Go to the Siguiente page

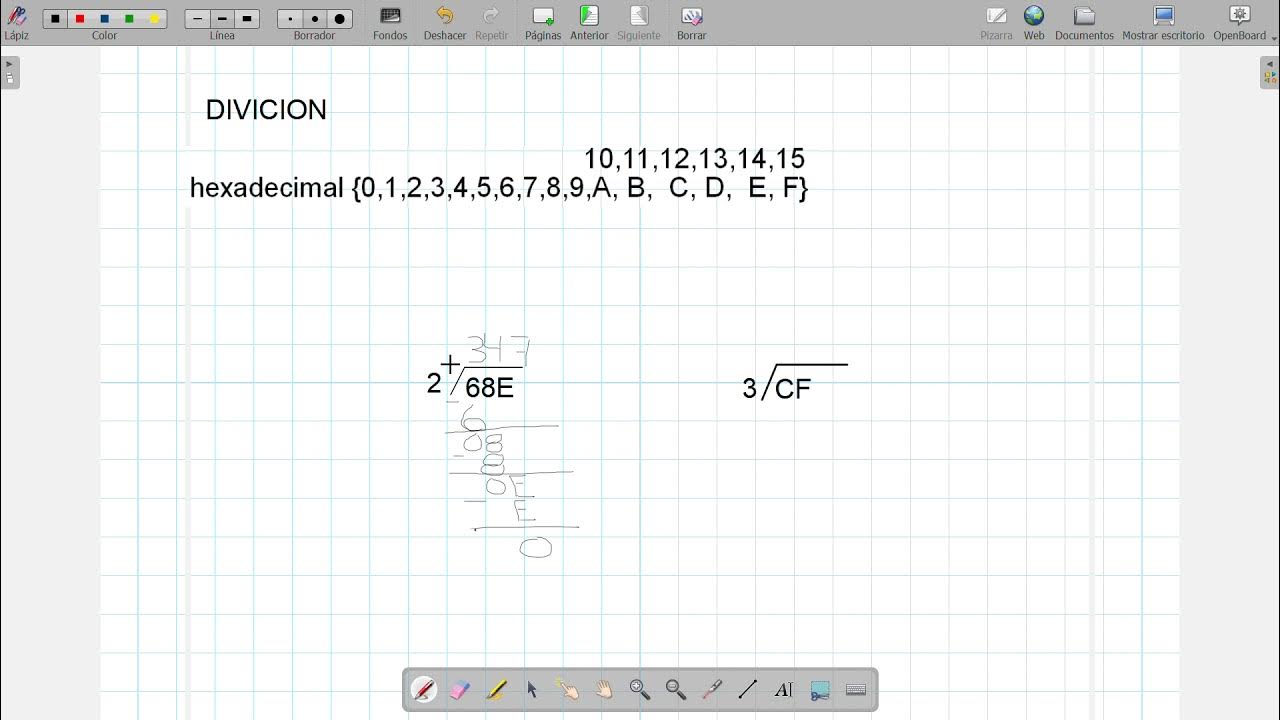point(638,22)
